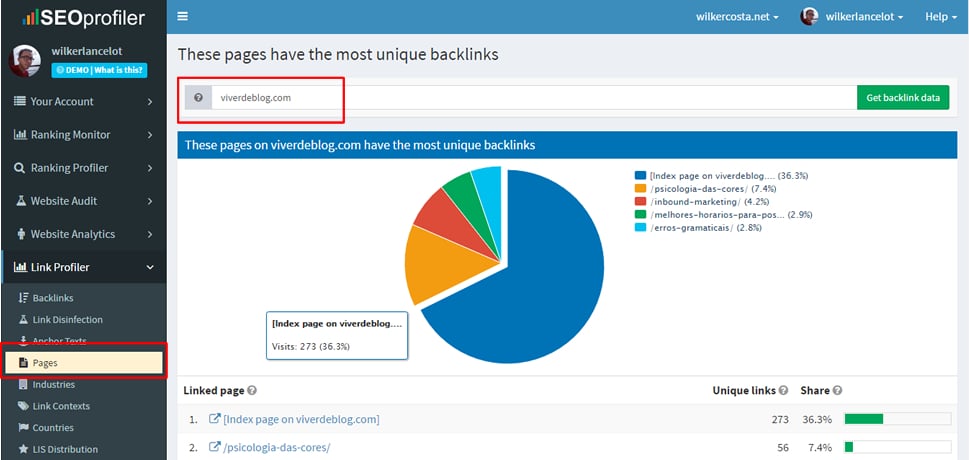The height and width of the screenshot is (460, 969).
Task: Click the Pages document icon
Action: 23,363
